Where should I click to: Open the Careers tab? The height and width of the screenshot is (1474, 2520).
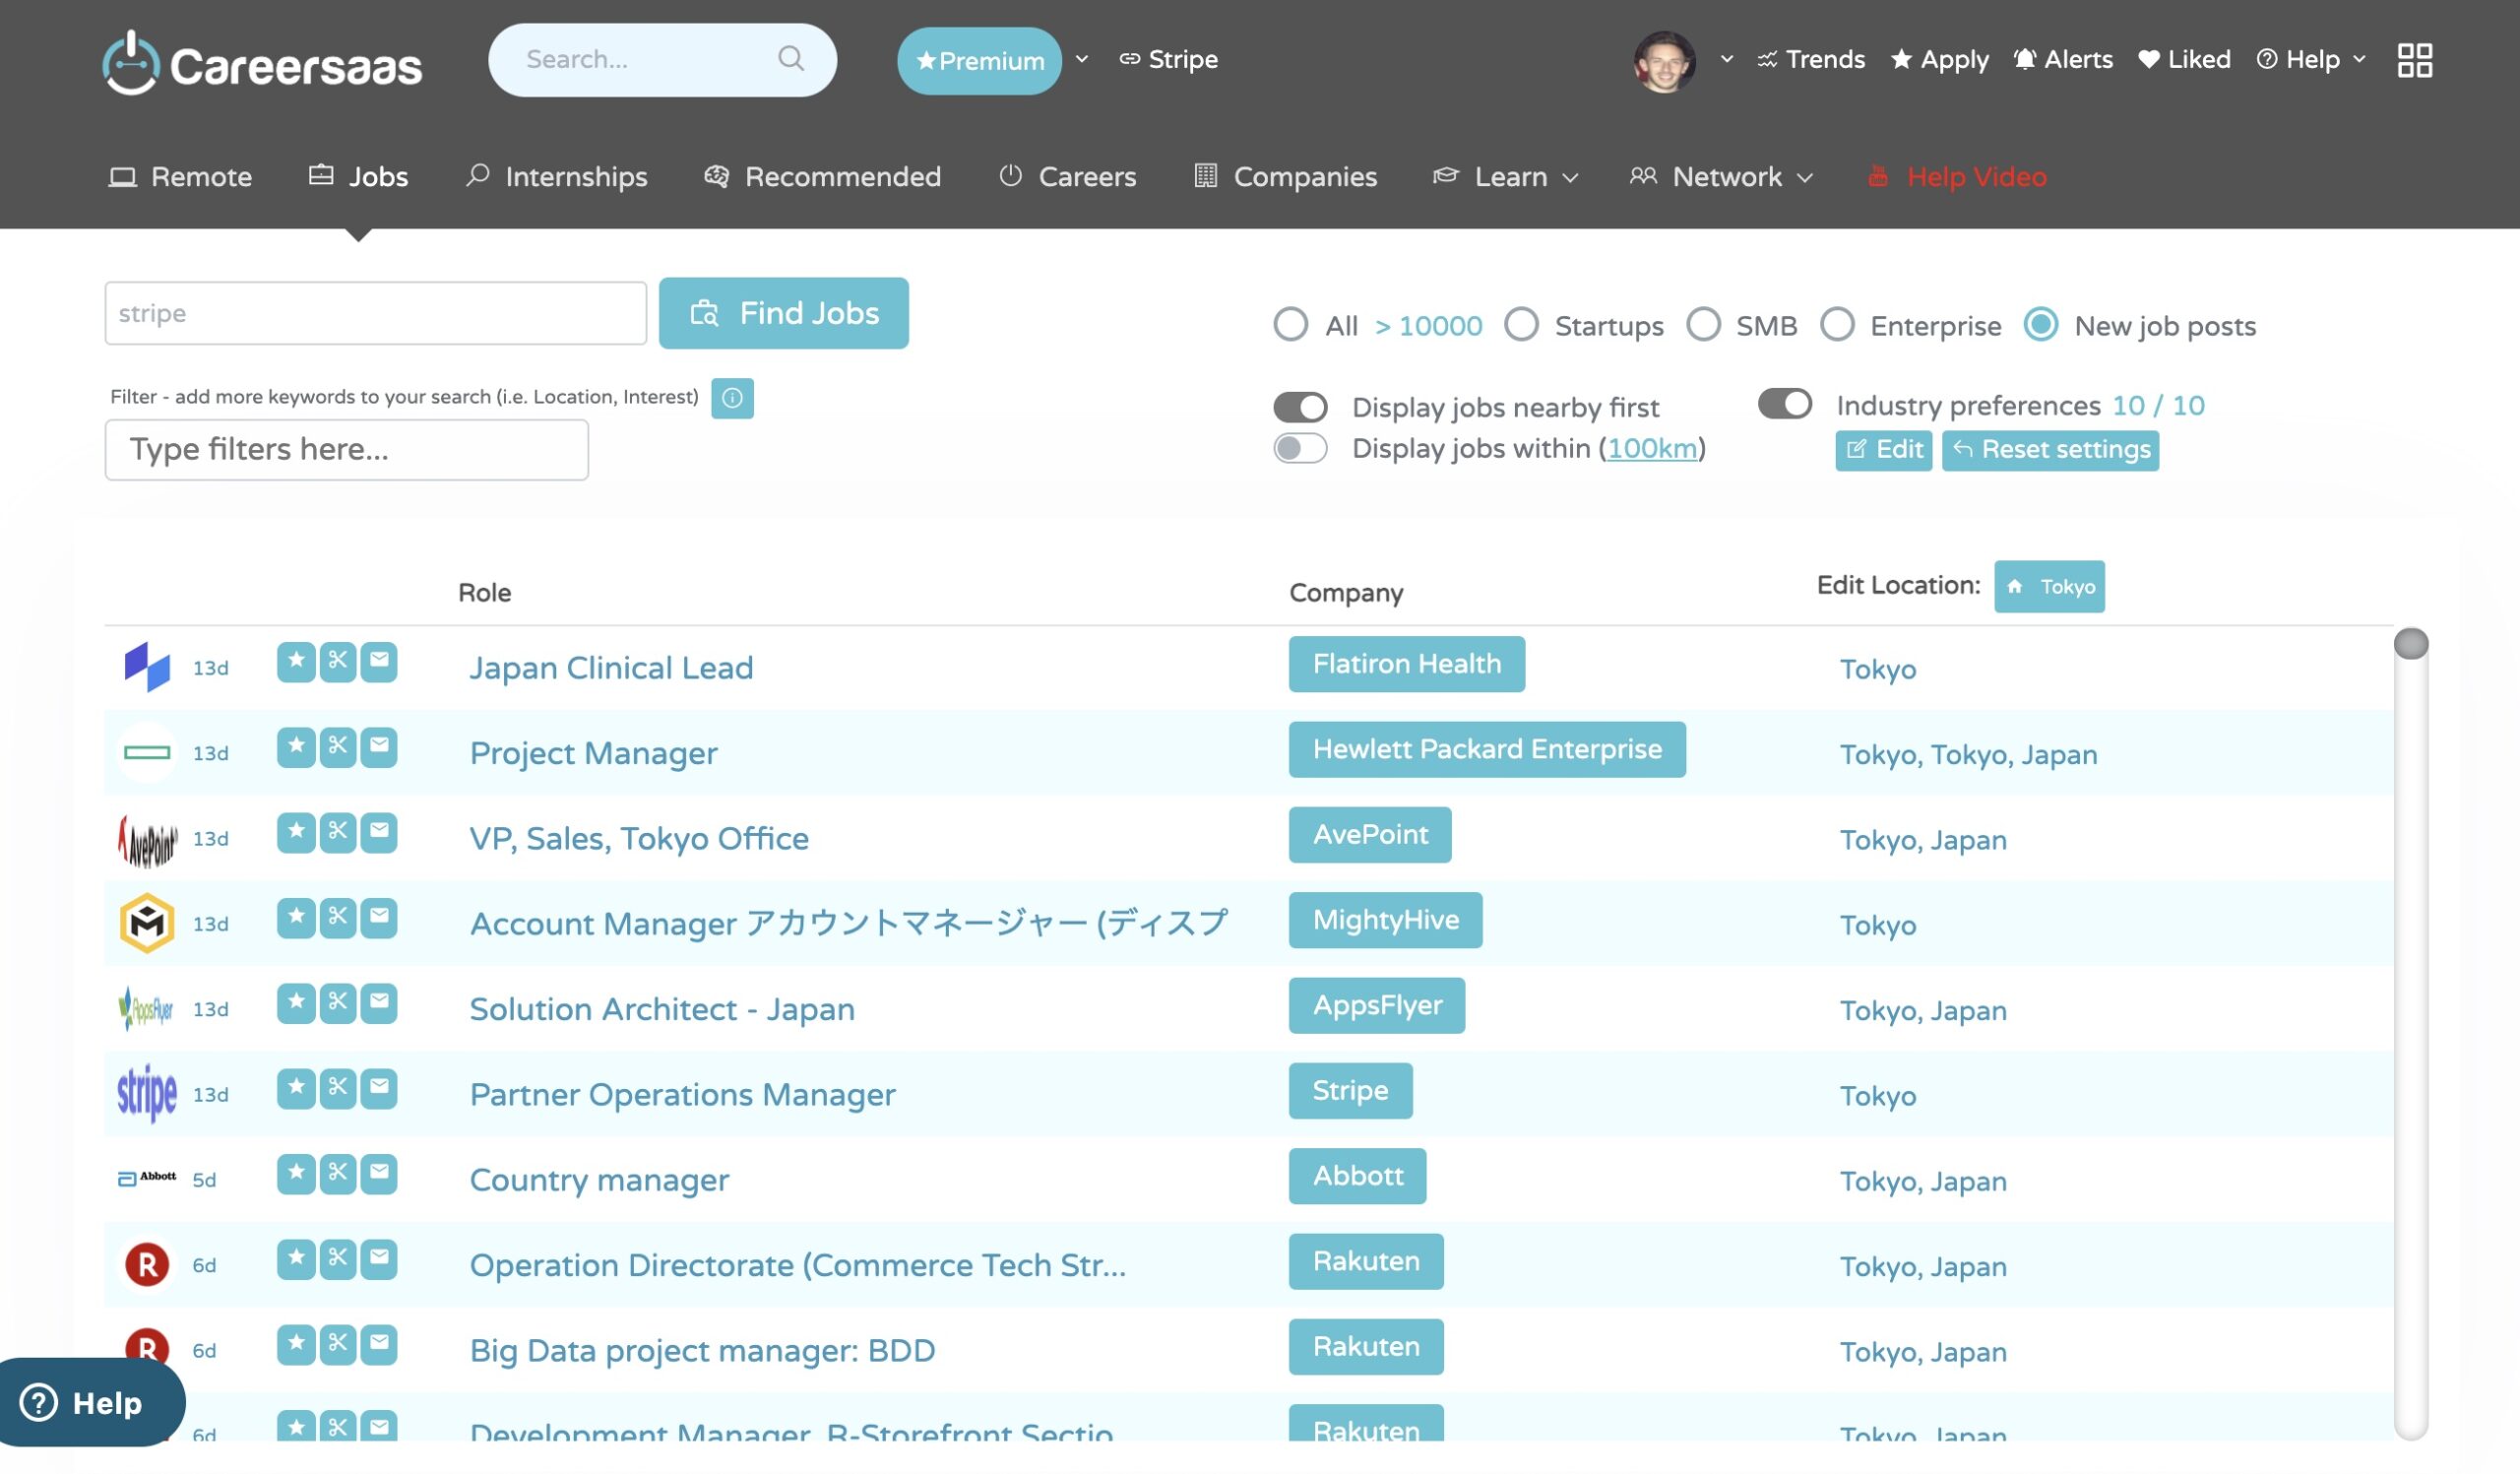(1067, 177)
